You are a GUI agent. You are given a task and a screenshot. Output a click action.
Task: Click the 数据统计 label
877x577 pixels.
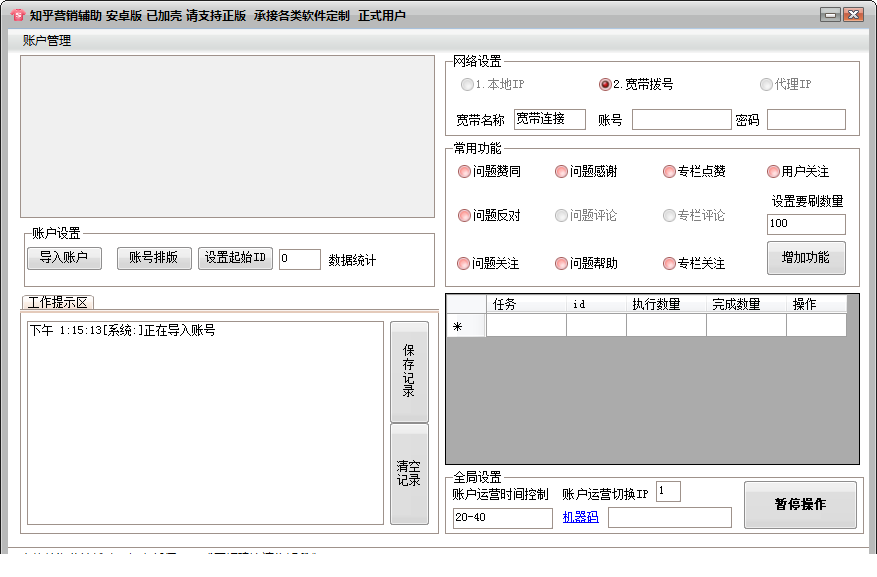pos(352,260)
